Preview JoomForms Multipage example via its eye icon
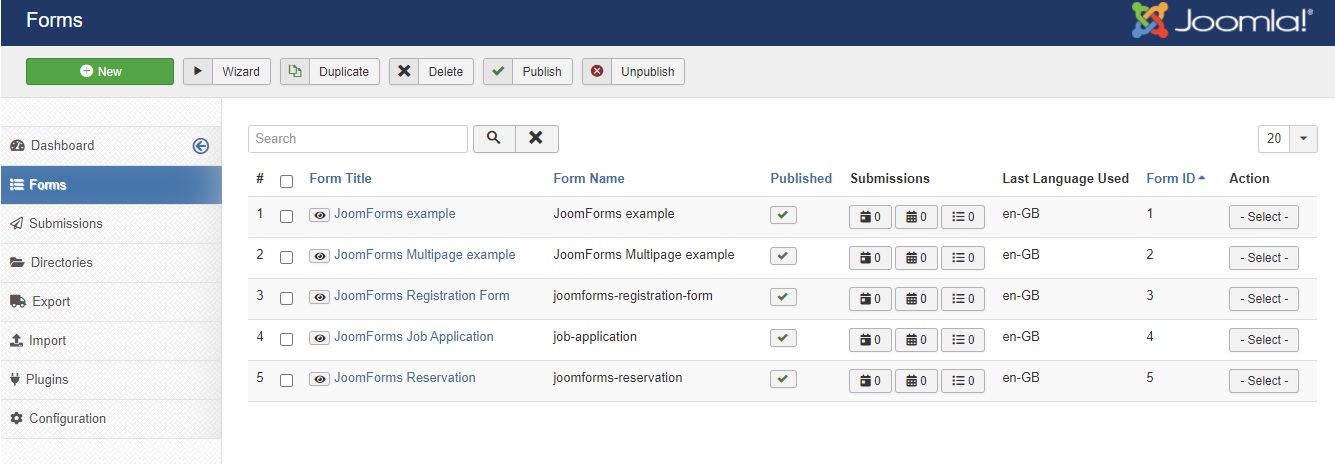This screenshot has height=464, width=1335. click(320, 256)
